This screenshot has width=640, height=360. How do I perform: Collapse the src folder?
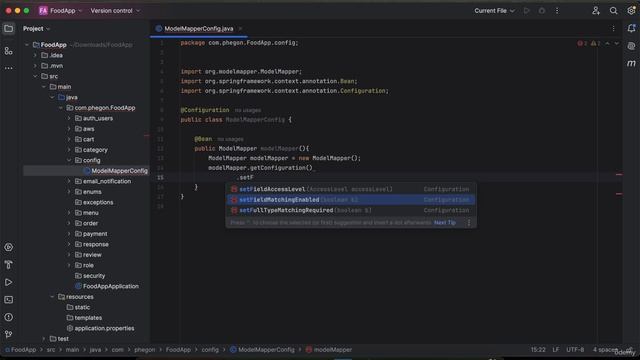(35, 76)
